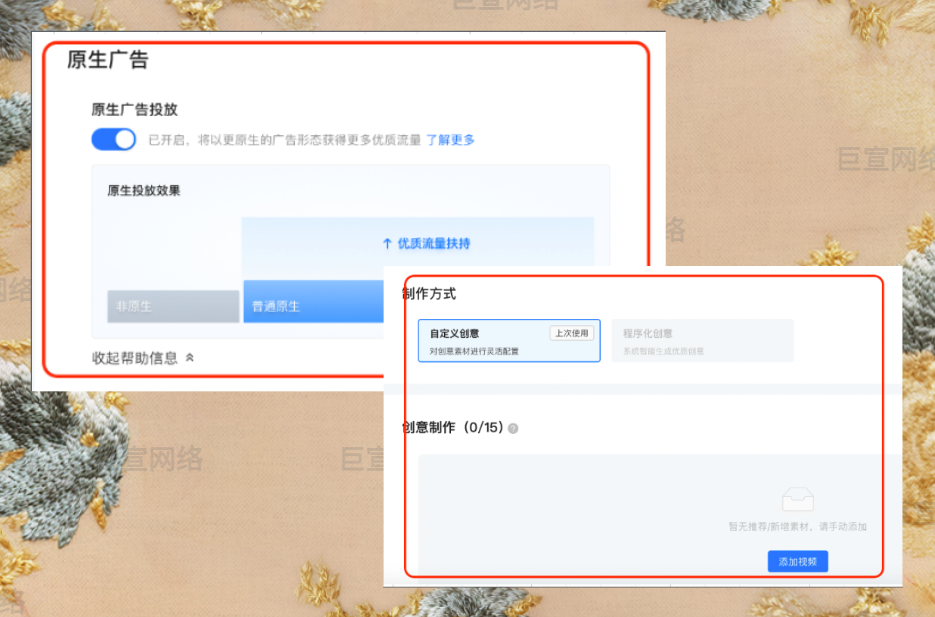Viewport: 935px width, 617px height.
Task: Click the empty-state inbox icon
Action: [798, 498]
